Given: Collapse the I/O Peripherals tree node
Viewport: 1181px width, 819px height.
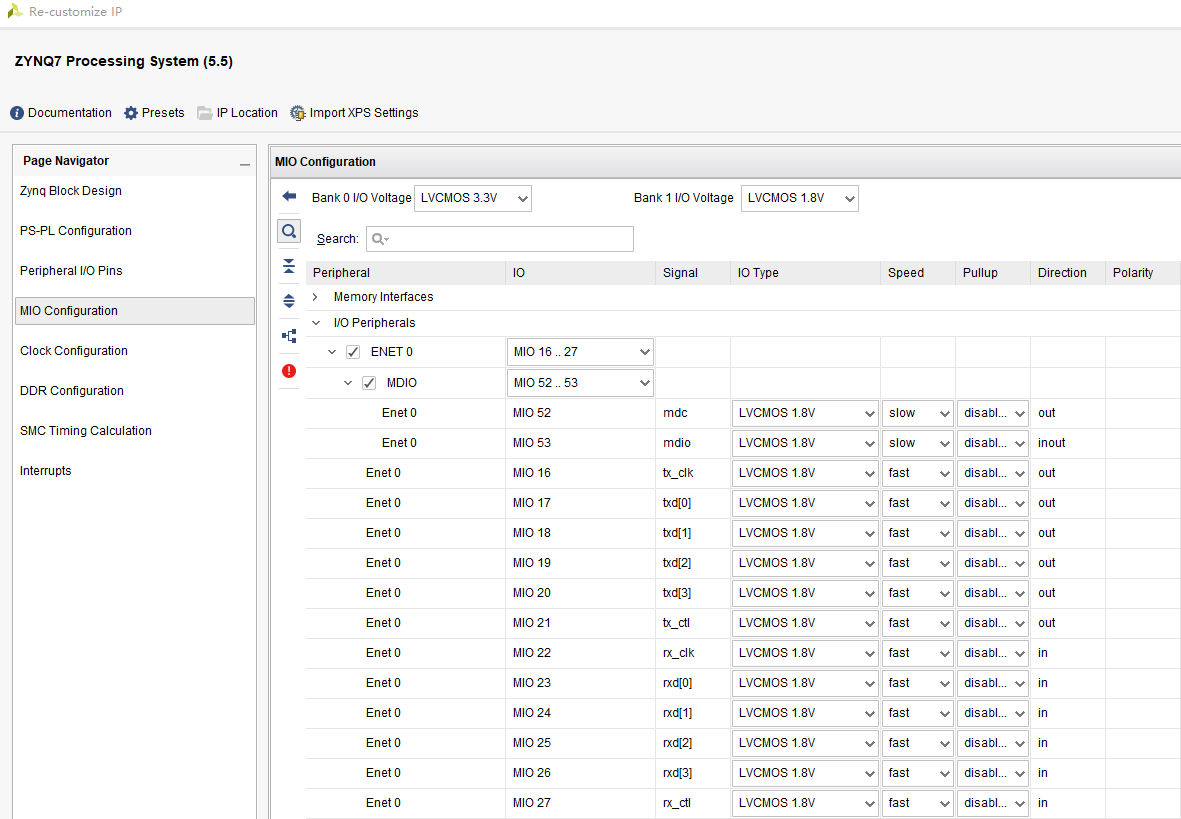Looking at the screenshot, I should click(316, 322).
